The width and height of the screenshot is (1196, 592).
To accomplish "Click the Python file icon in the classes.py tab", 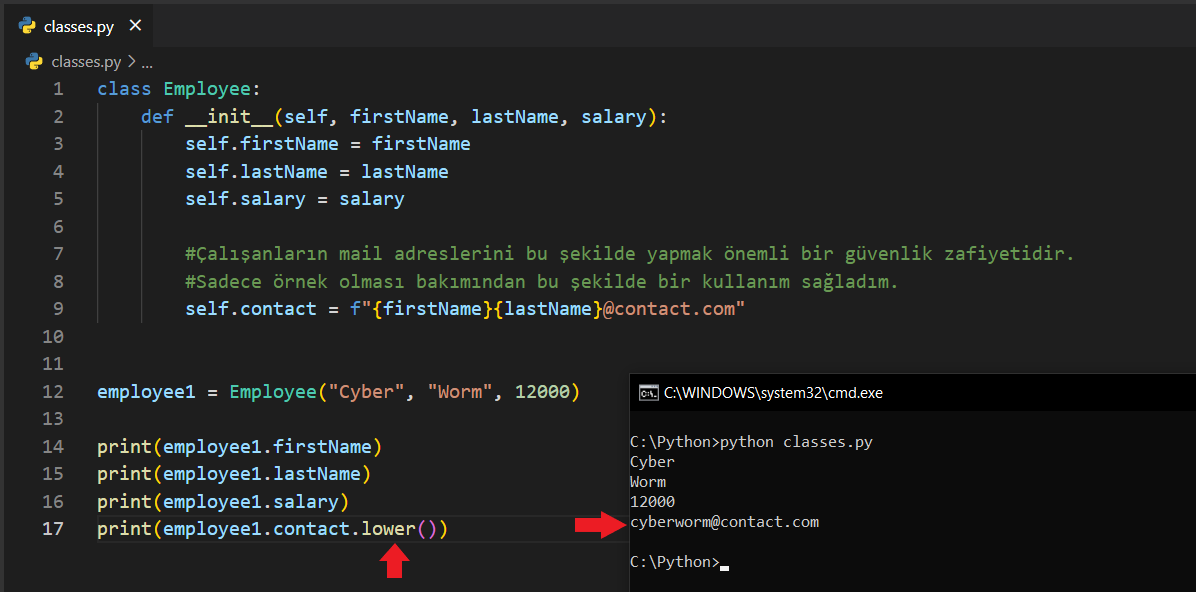I will (x=28, y=26).
